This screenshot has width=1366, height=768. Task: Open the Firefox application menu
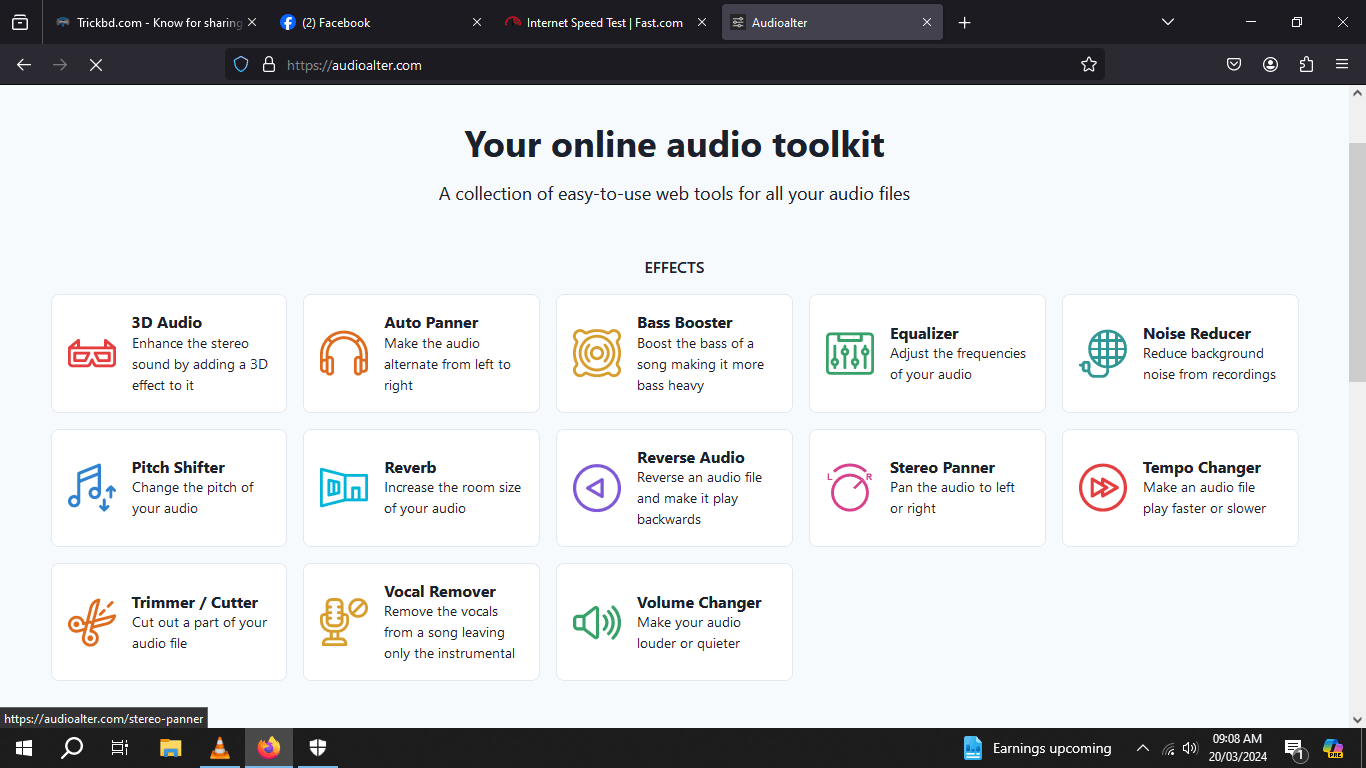[1342, 65]
